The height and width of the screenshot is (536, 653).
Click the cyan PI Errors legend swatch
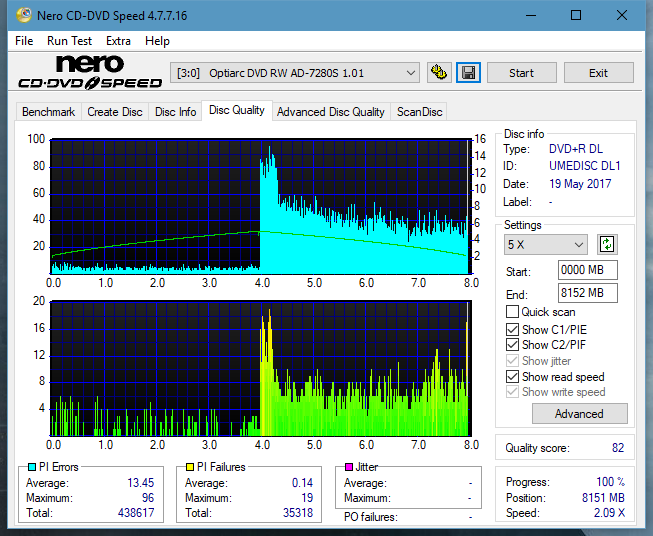coord(32,467)
